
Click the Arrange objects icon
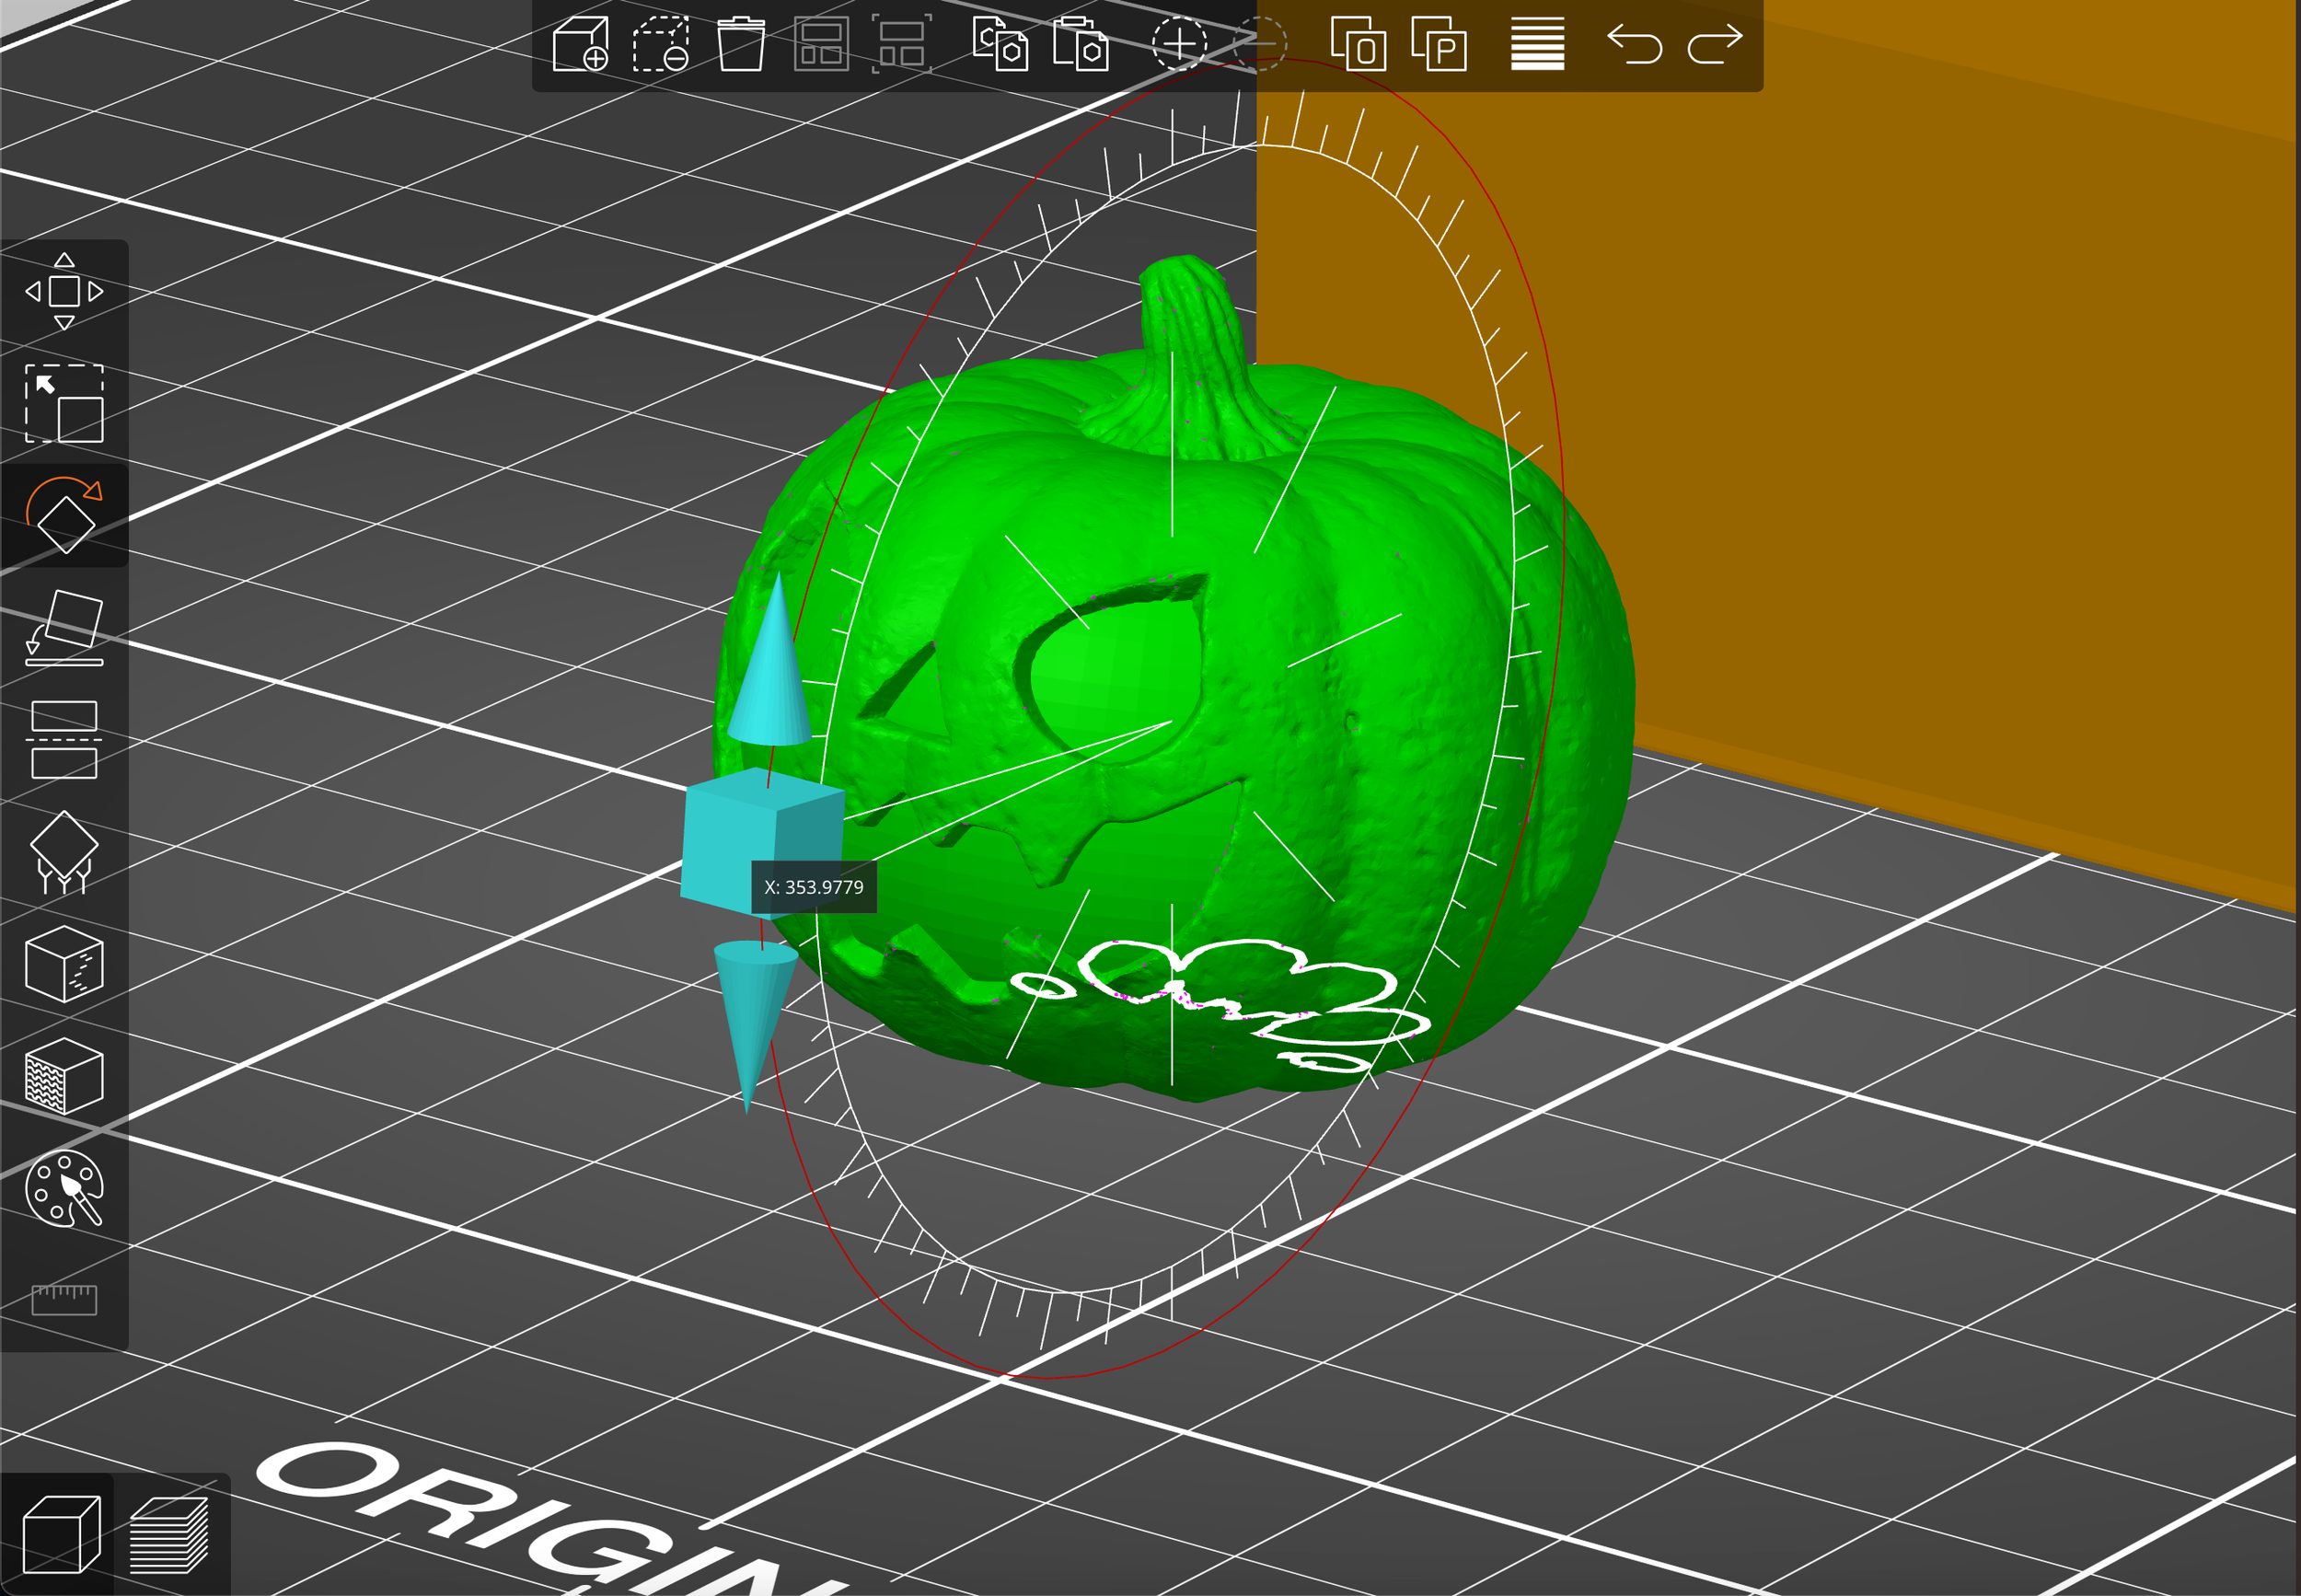tap(821, 43)
